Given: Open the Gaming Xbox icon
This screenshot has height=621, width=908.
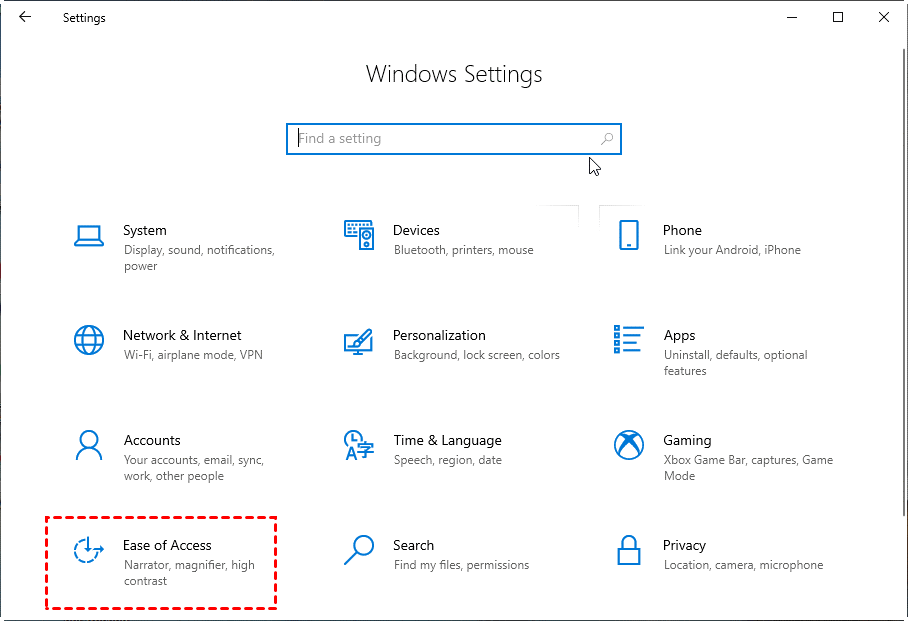Looking at the screenshot, I should [628, 445].
